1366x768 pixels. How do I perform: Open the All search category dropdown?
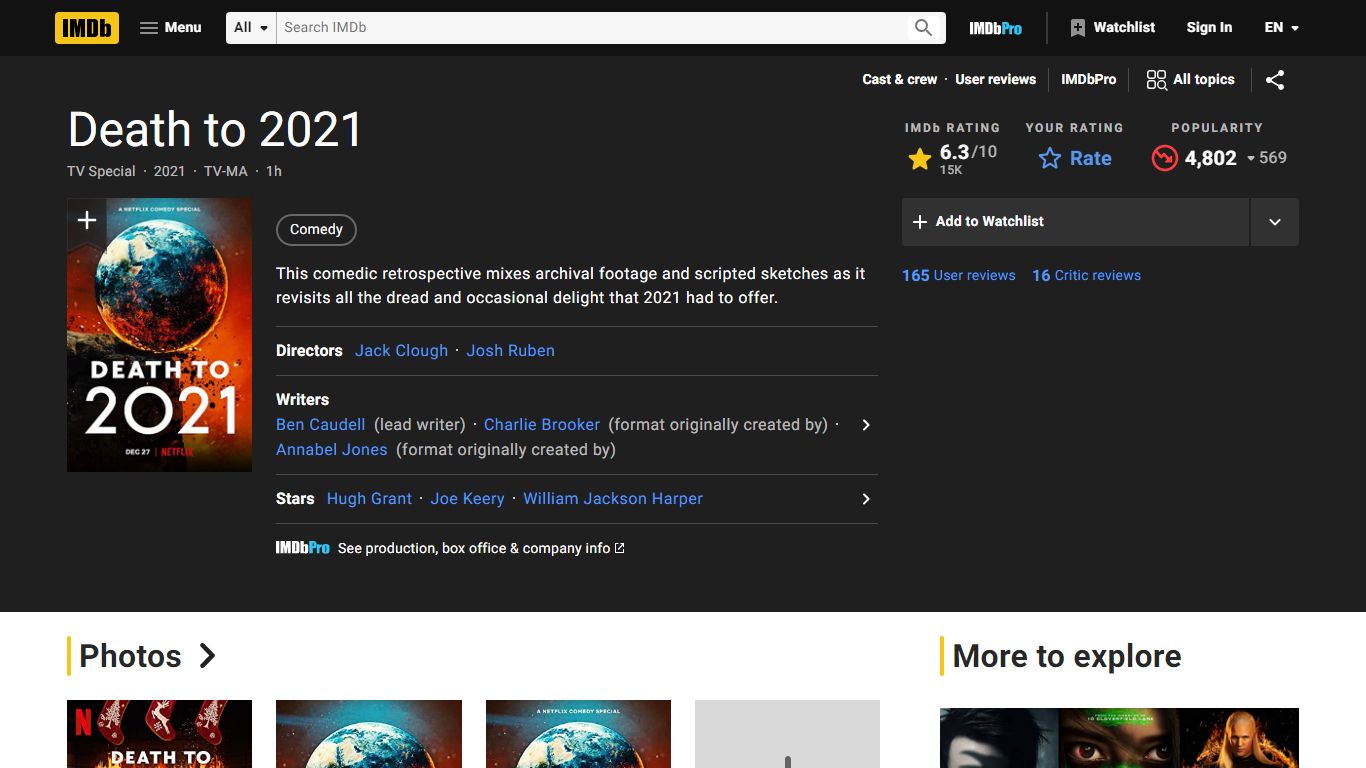[251, 28]
